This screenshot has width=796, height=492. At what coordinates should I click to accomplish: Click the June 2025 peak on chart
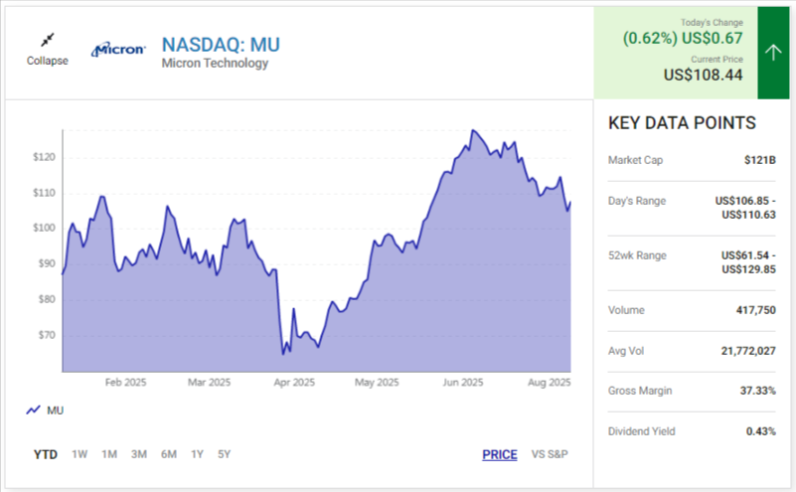pyautogui.click(x=472, y=131)
